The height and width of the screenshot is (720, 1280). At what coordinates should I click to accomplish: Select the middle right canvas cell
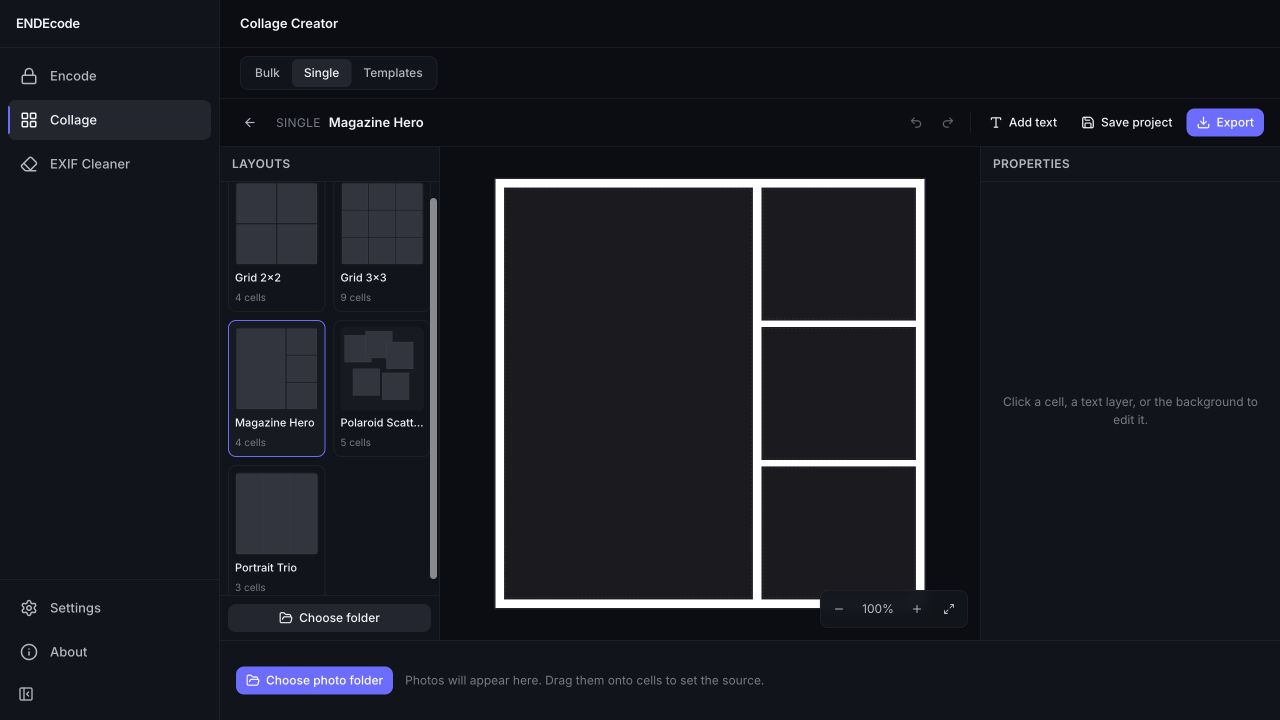(x=839, y=393)
